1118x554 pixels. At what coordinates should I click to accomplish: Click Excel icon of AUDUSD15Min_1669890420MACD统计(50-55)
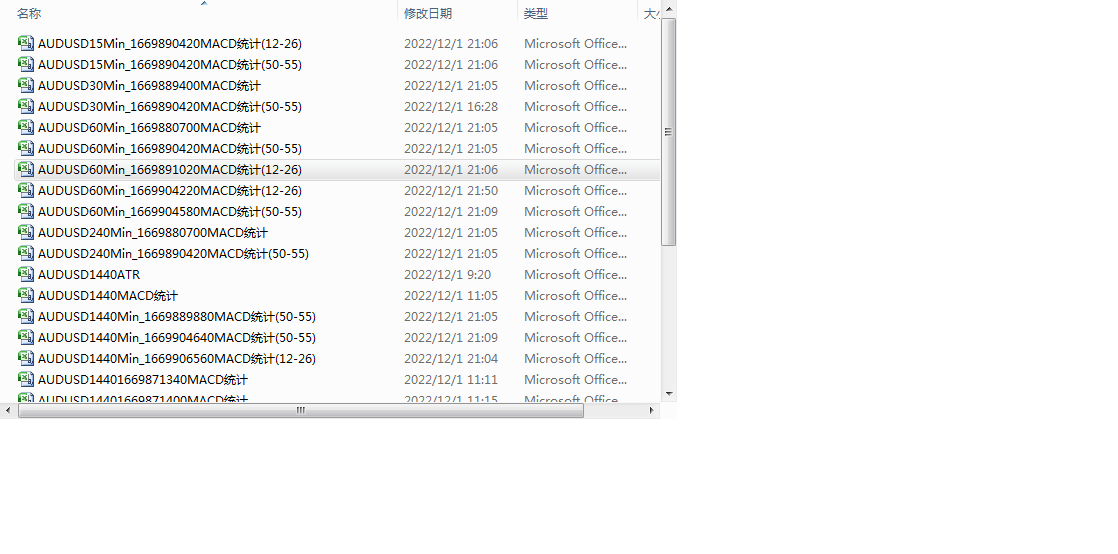tap(26, 64)
